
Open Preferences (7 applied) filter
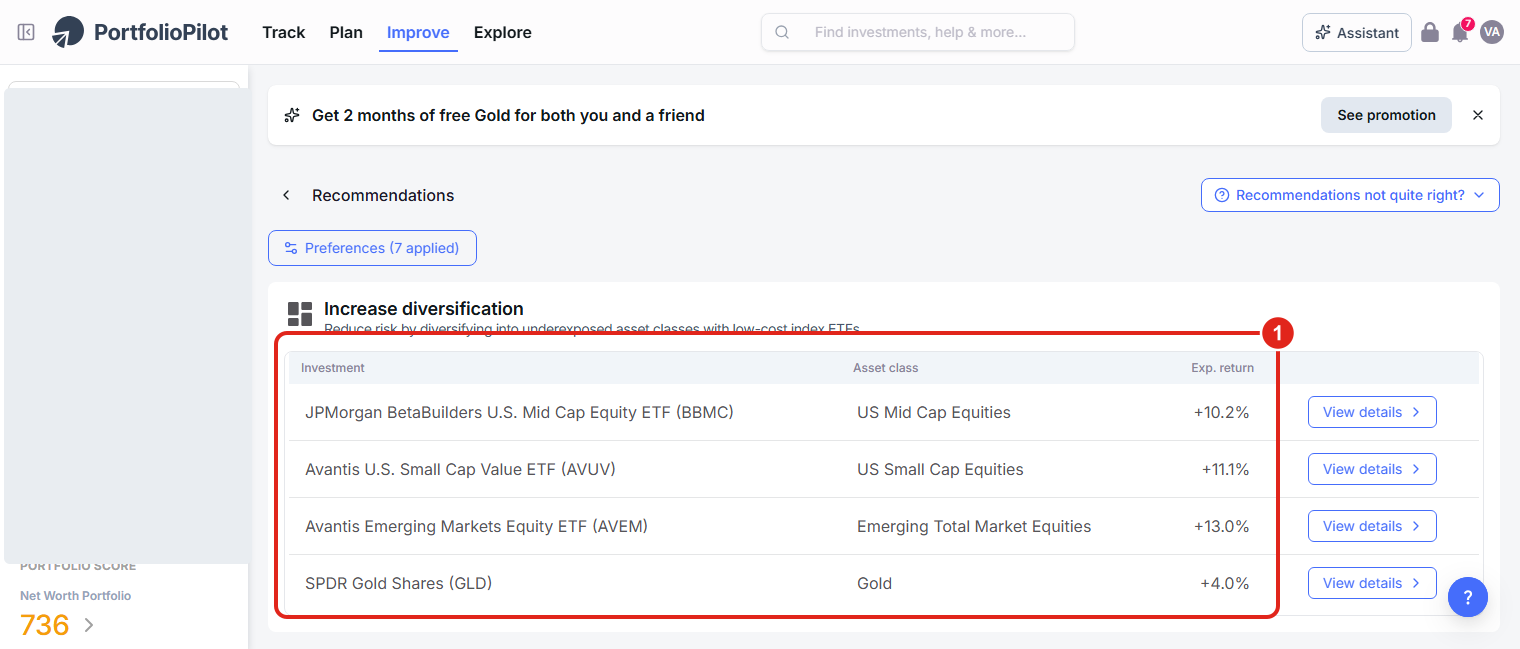point(372,248)
